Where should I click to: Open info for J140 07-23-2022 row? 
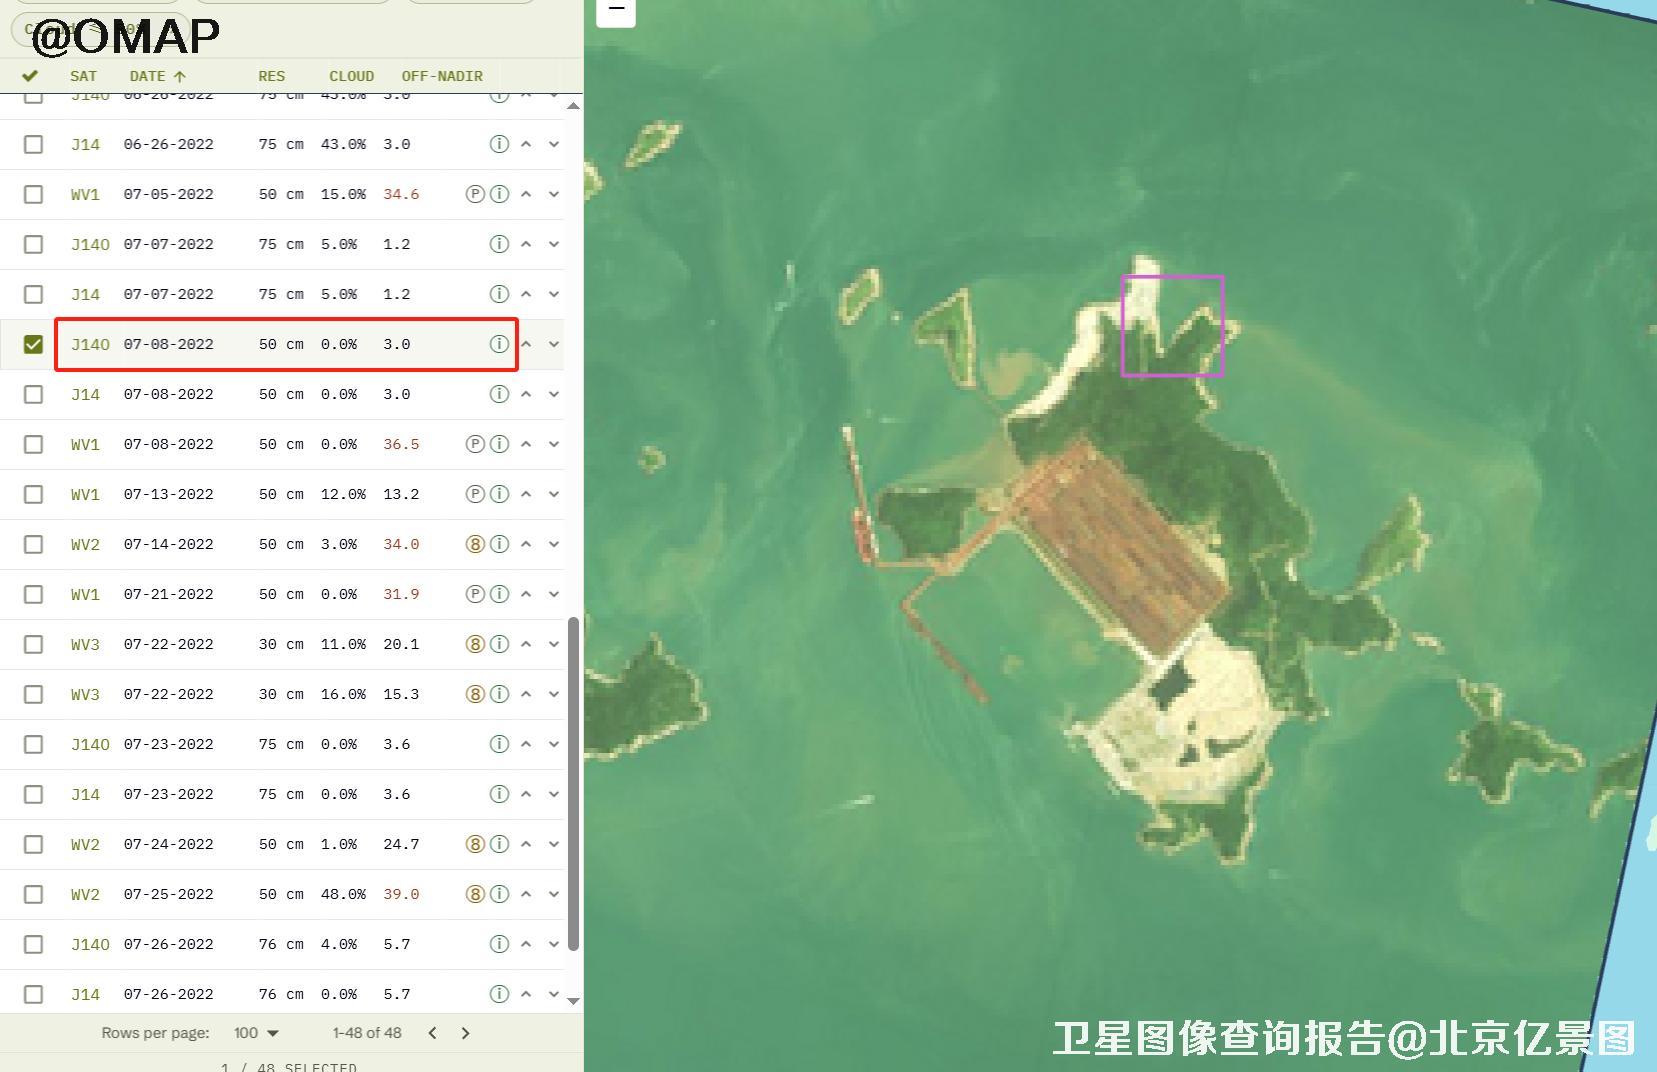point(499,744)
